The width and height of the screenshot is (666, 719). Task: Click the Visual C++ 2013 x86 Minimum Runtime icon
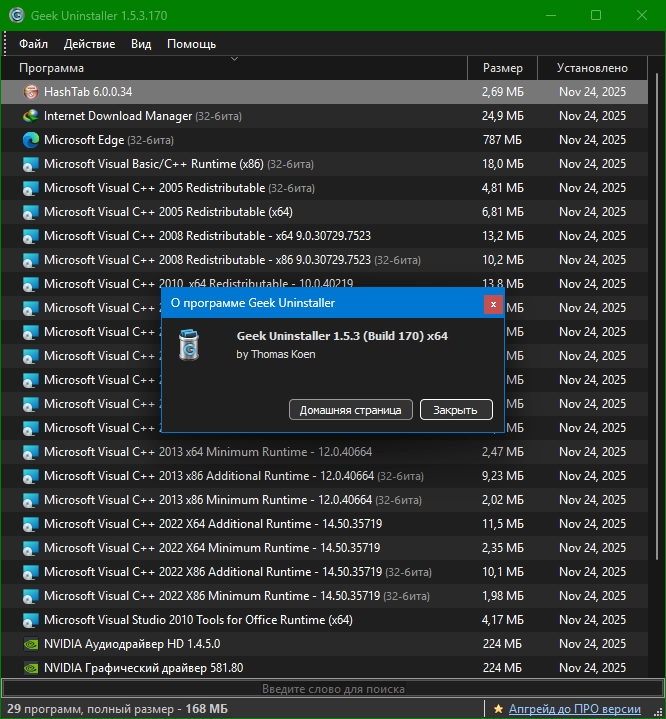coord(31,500)
